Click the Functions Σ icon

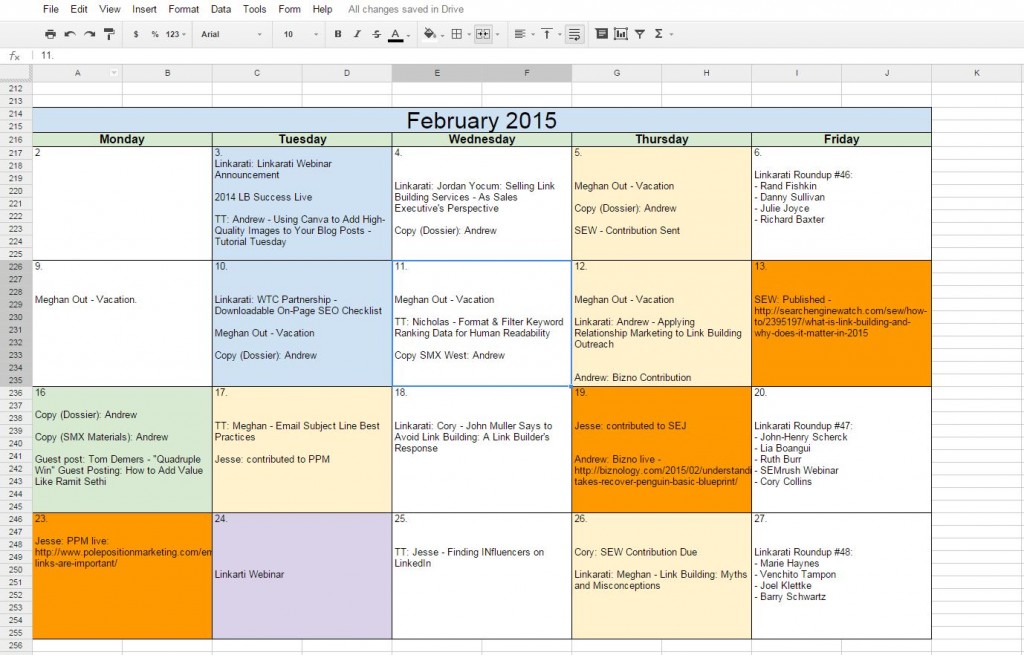[x=659, y=33]
